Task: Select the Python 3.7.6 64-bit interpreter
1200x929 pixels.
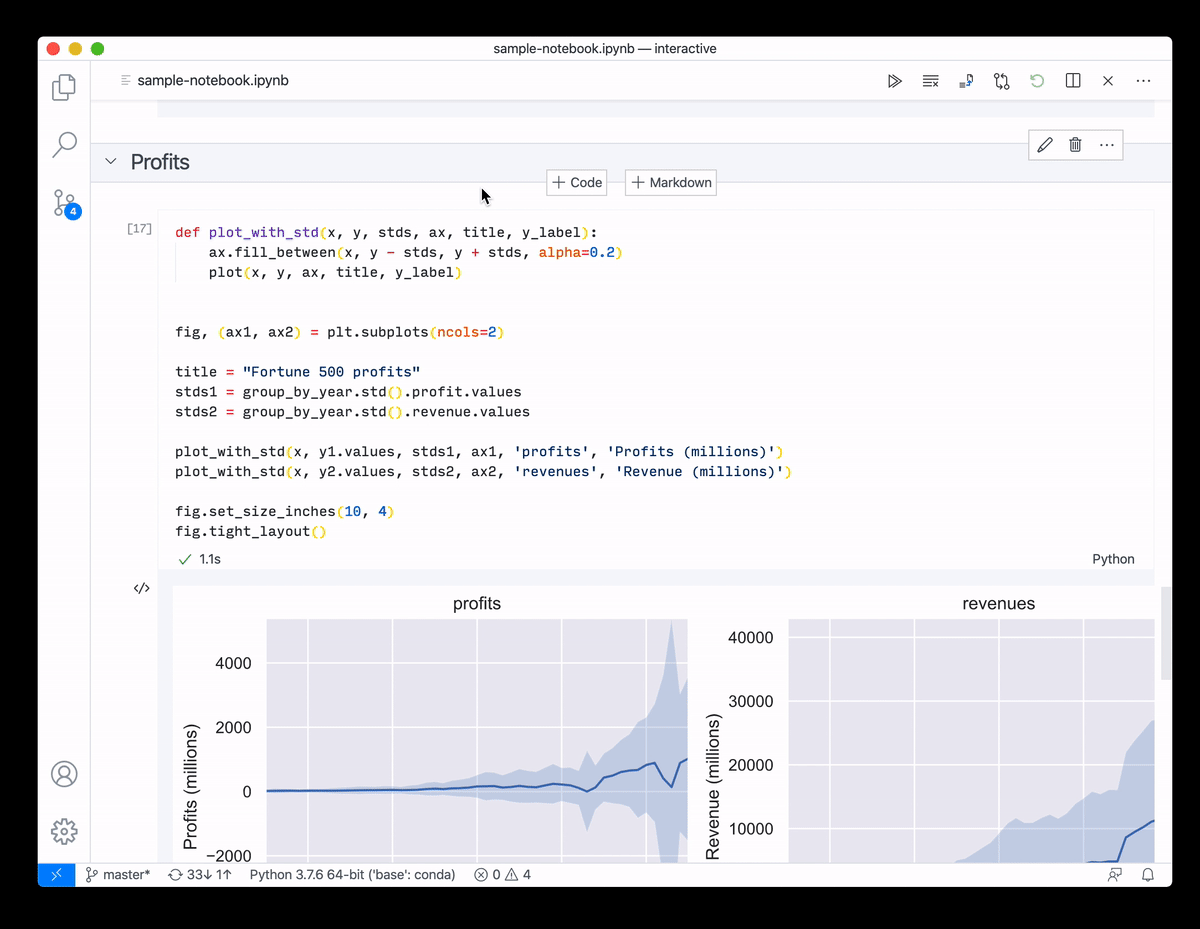Action: click(x=352, y=875)
